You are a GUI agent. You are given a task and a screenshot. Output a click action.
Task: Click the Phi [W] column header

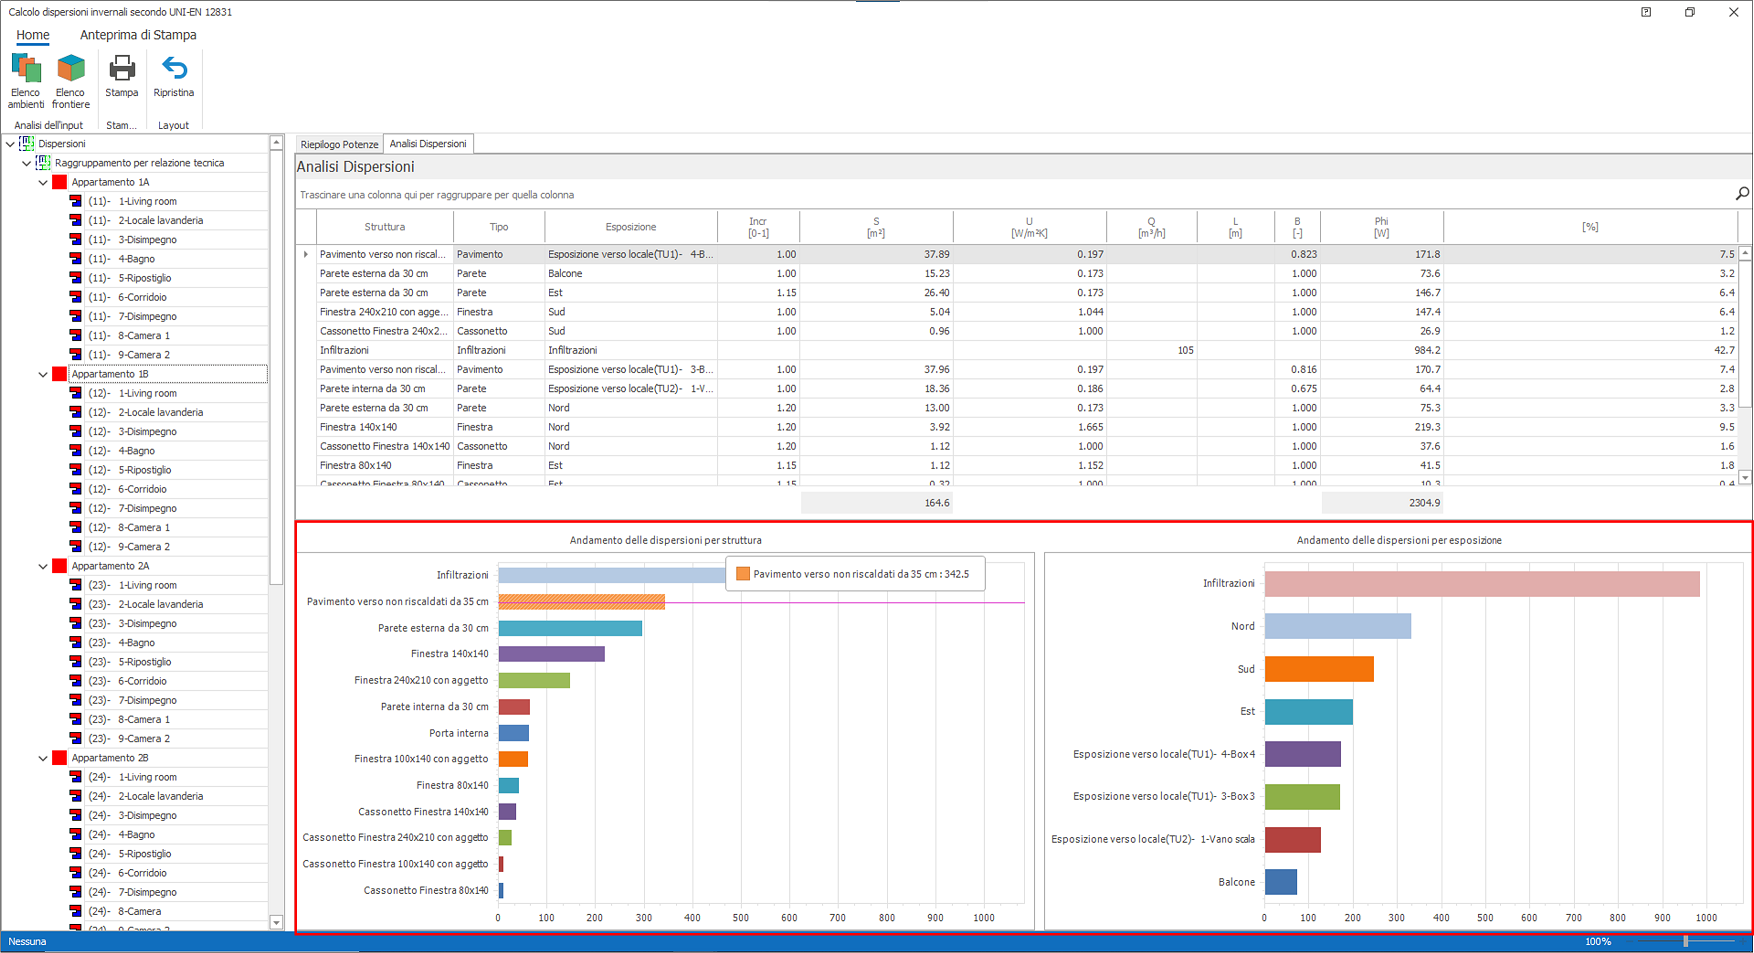pos(1380,227)
